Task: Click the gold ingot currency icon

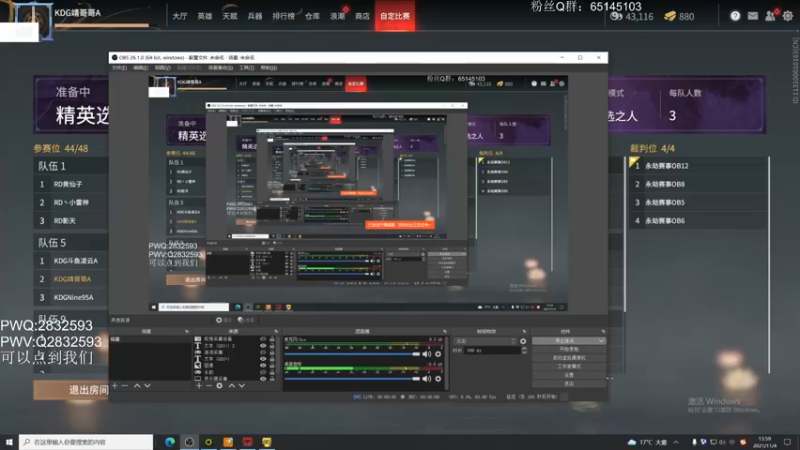Action: click(670, 16)
